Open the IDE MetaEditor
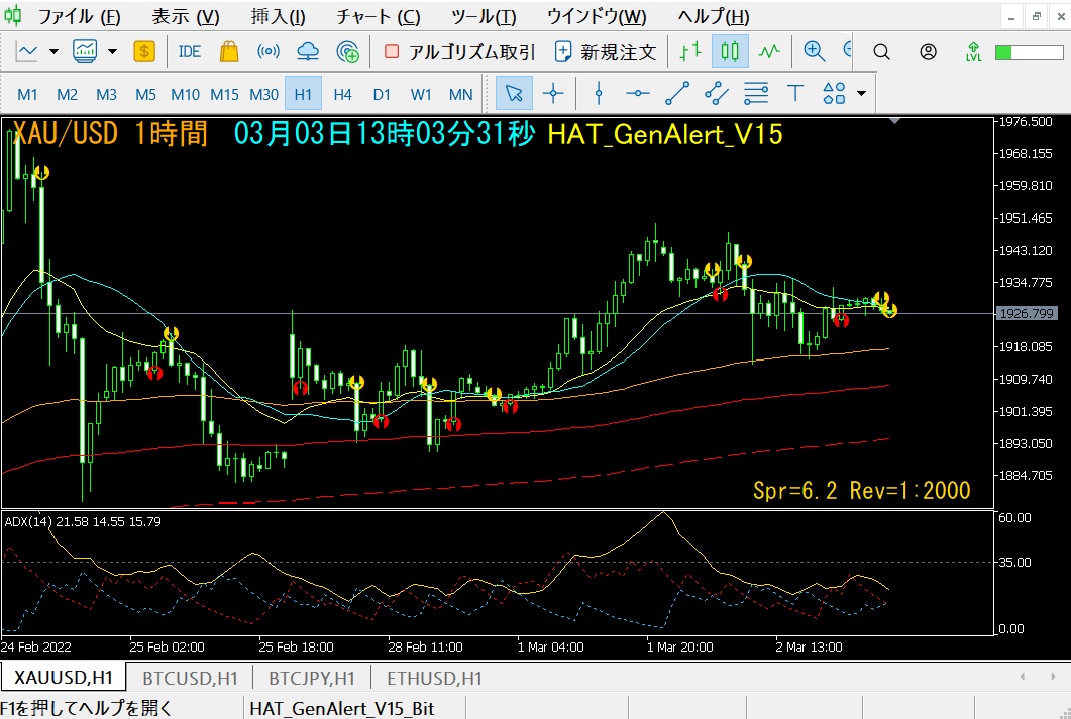Screen dimensions: 1071x719 click(189, 52)
